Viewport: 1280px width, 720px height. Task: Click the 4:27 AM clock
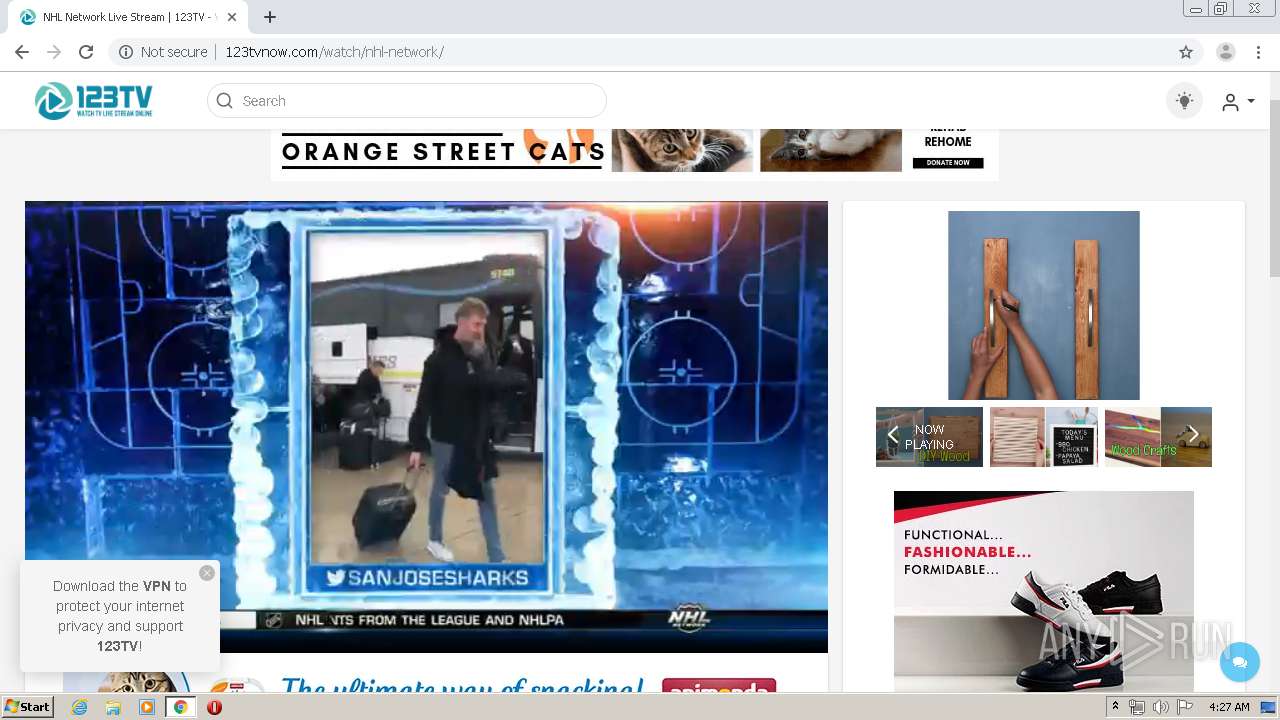(1229, 707)
